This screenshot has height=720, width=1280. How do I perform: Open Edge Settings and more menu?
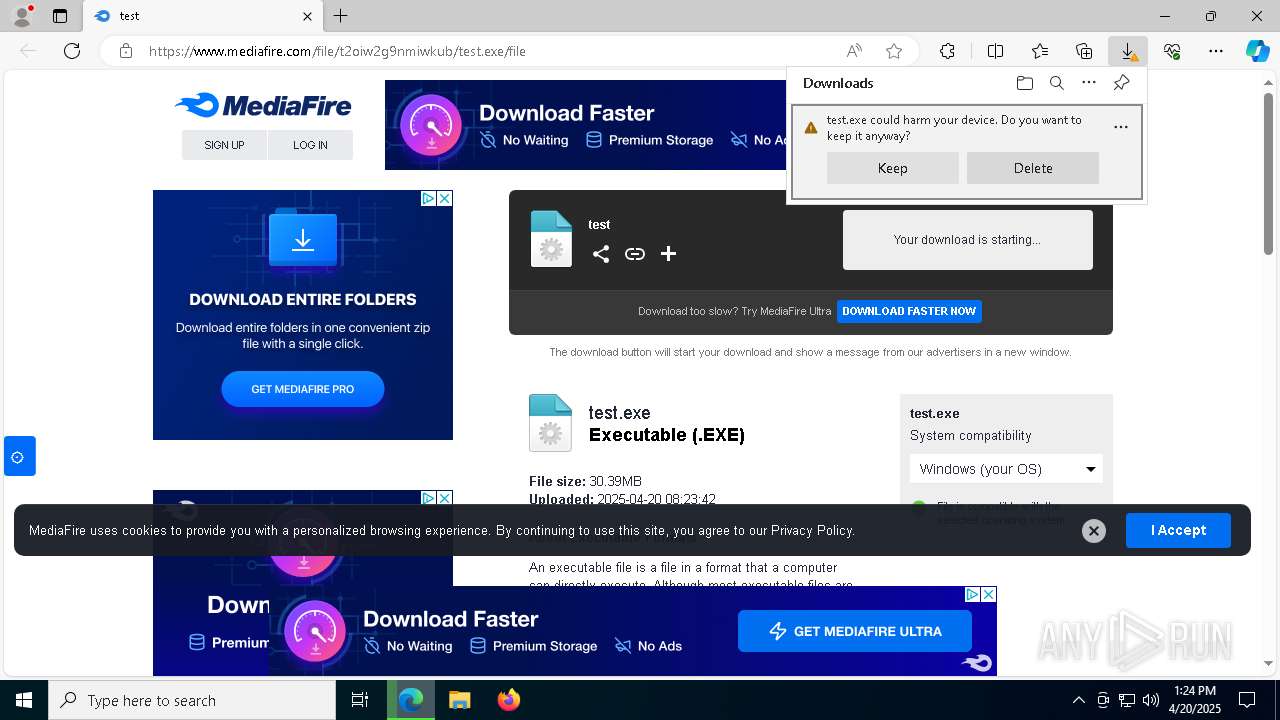(1216, 51)
